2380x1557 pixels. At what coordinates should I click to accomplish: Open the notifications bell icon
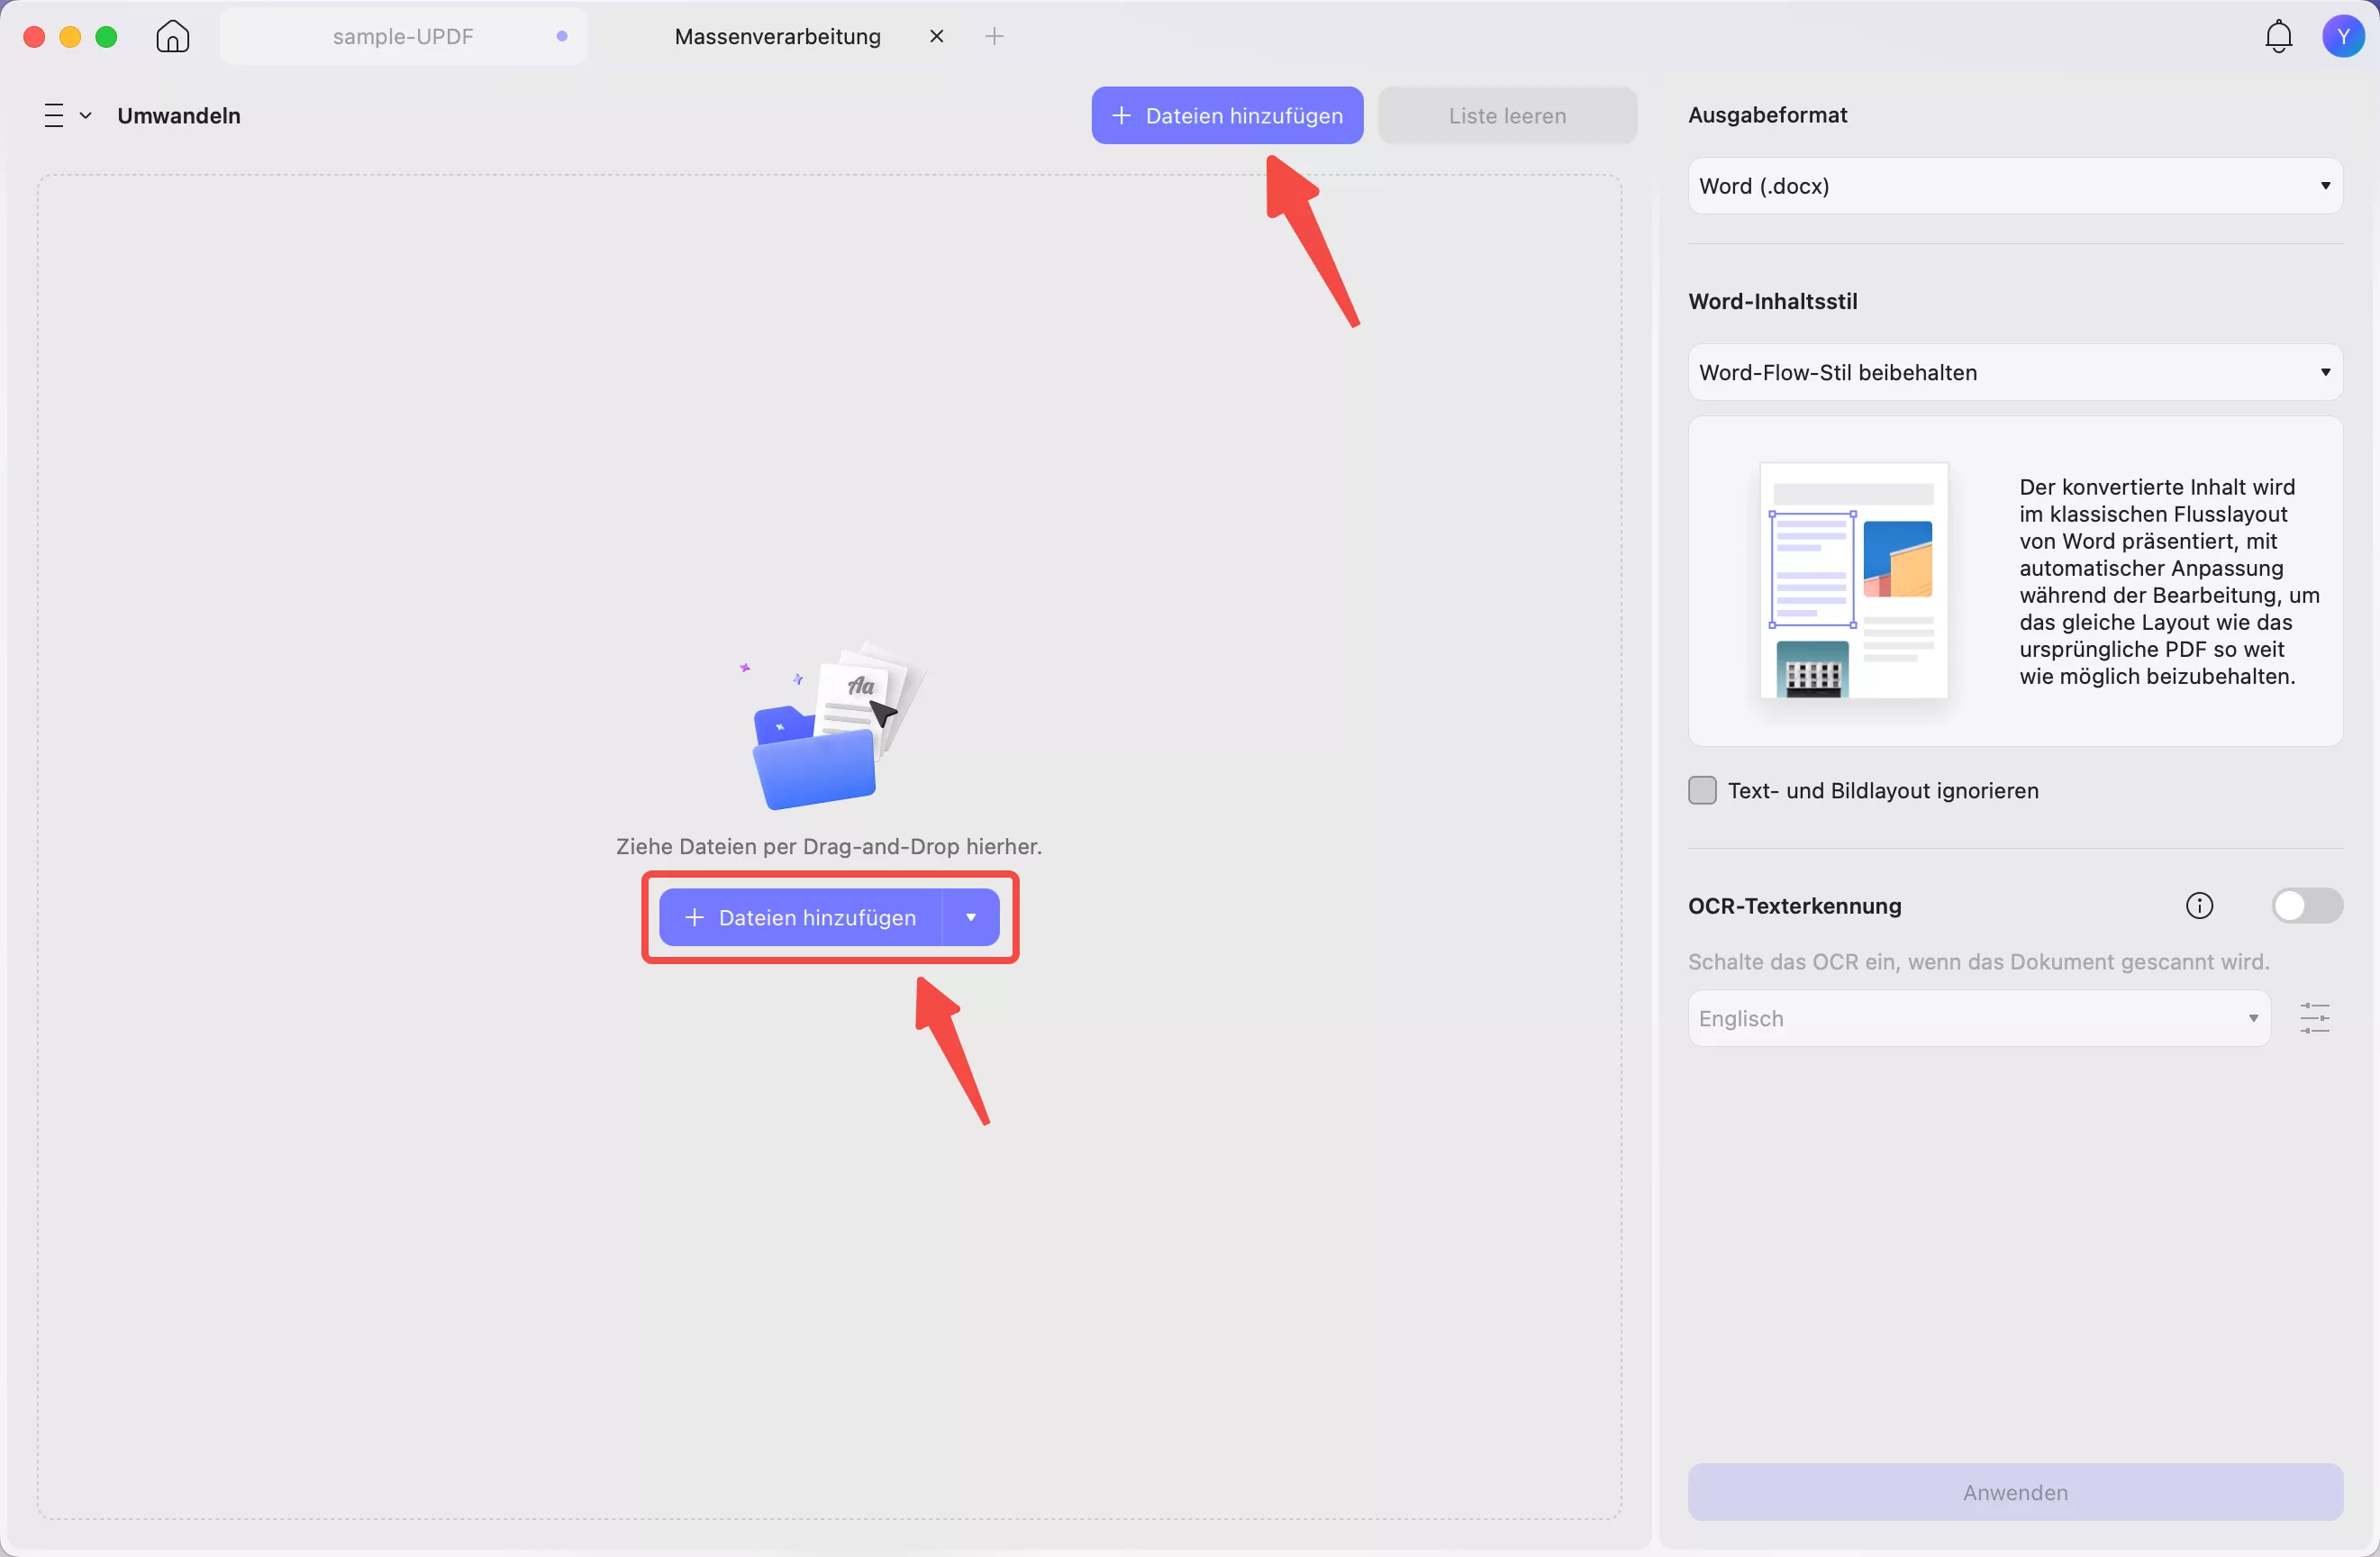coord(2278,37)
